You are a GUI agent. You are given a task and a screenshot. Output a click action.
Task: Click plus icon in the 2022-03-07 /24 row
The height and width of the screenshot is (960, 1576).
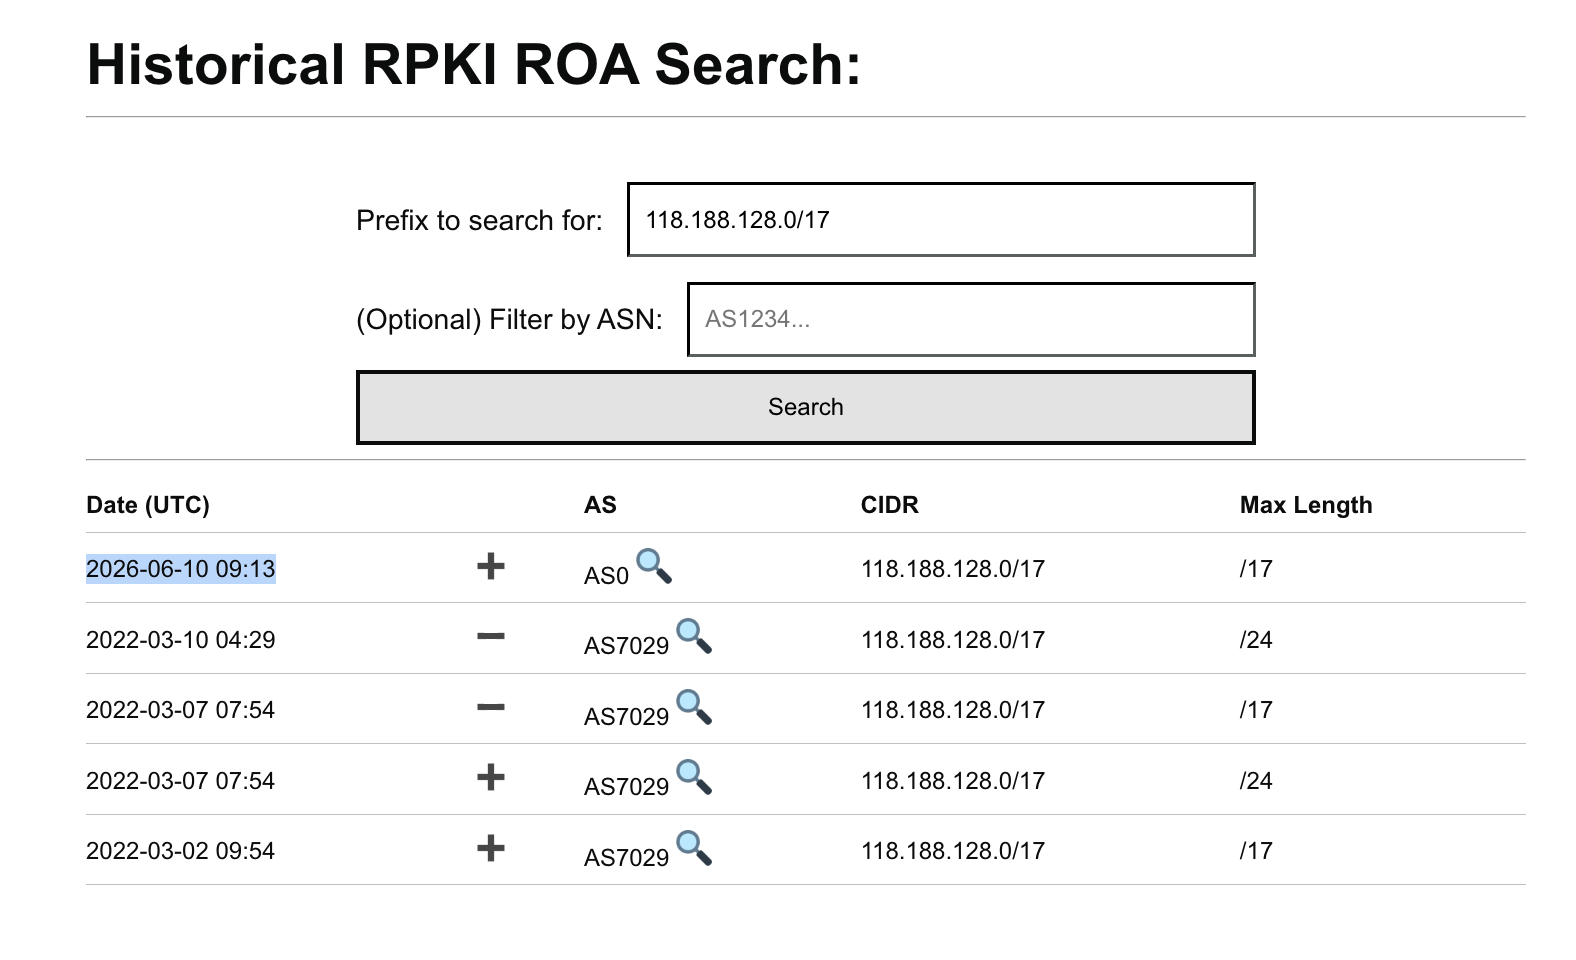click(491, 777)
